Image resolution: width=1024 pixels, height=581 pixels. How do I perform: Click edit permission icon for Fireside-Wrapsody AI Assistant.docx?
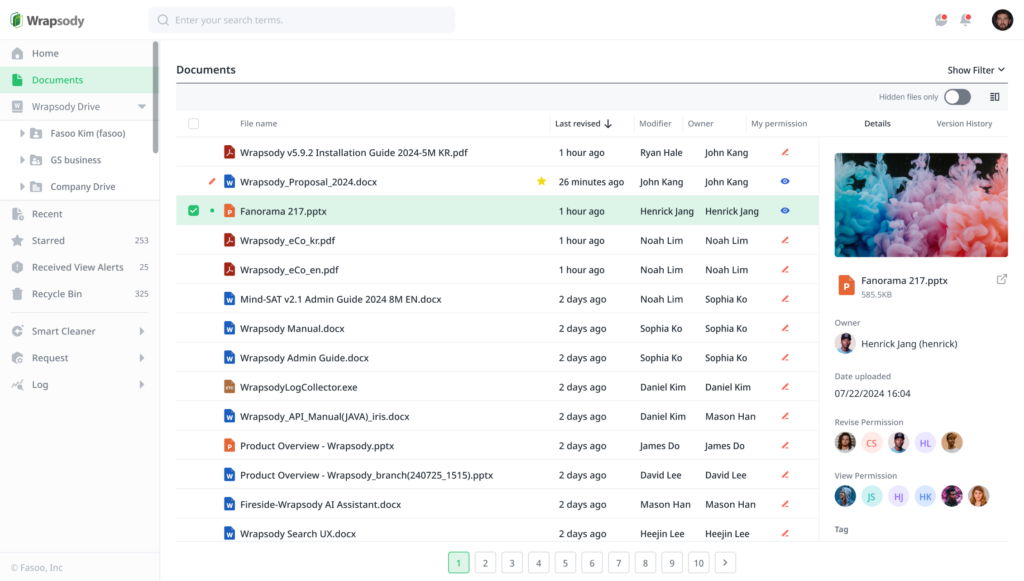[785, 505]
